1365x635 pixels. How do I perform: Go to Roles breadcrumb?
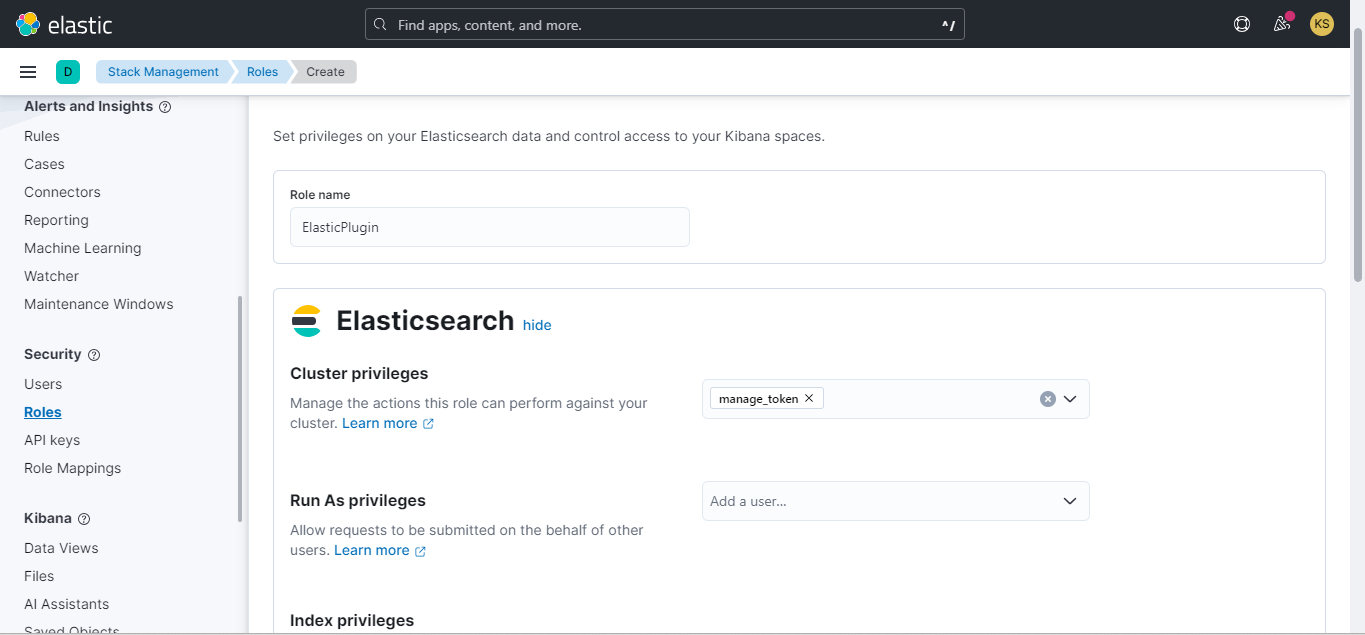click(x=263, y=72)
